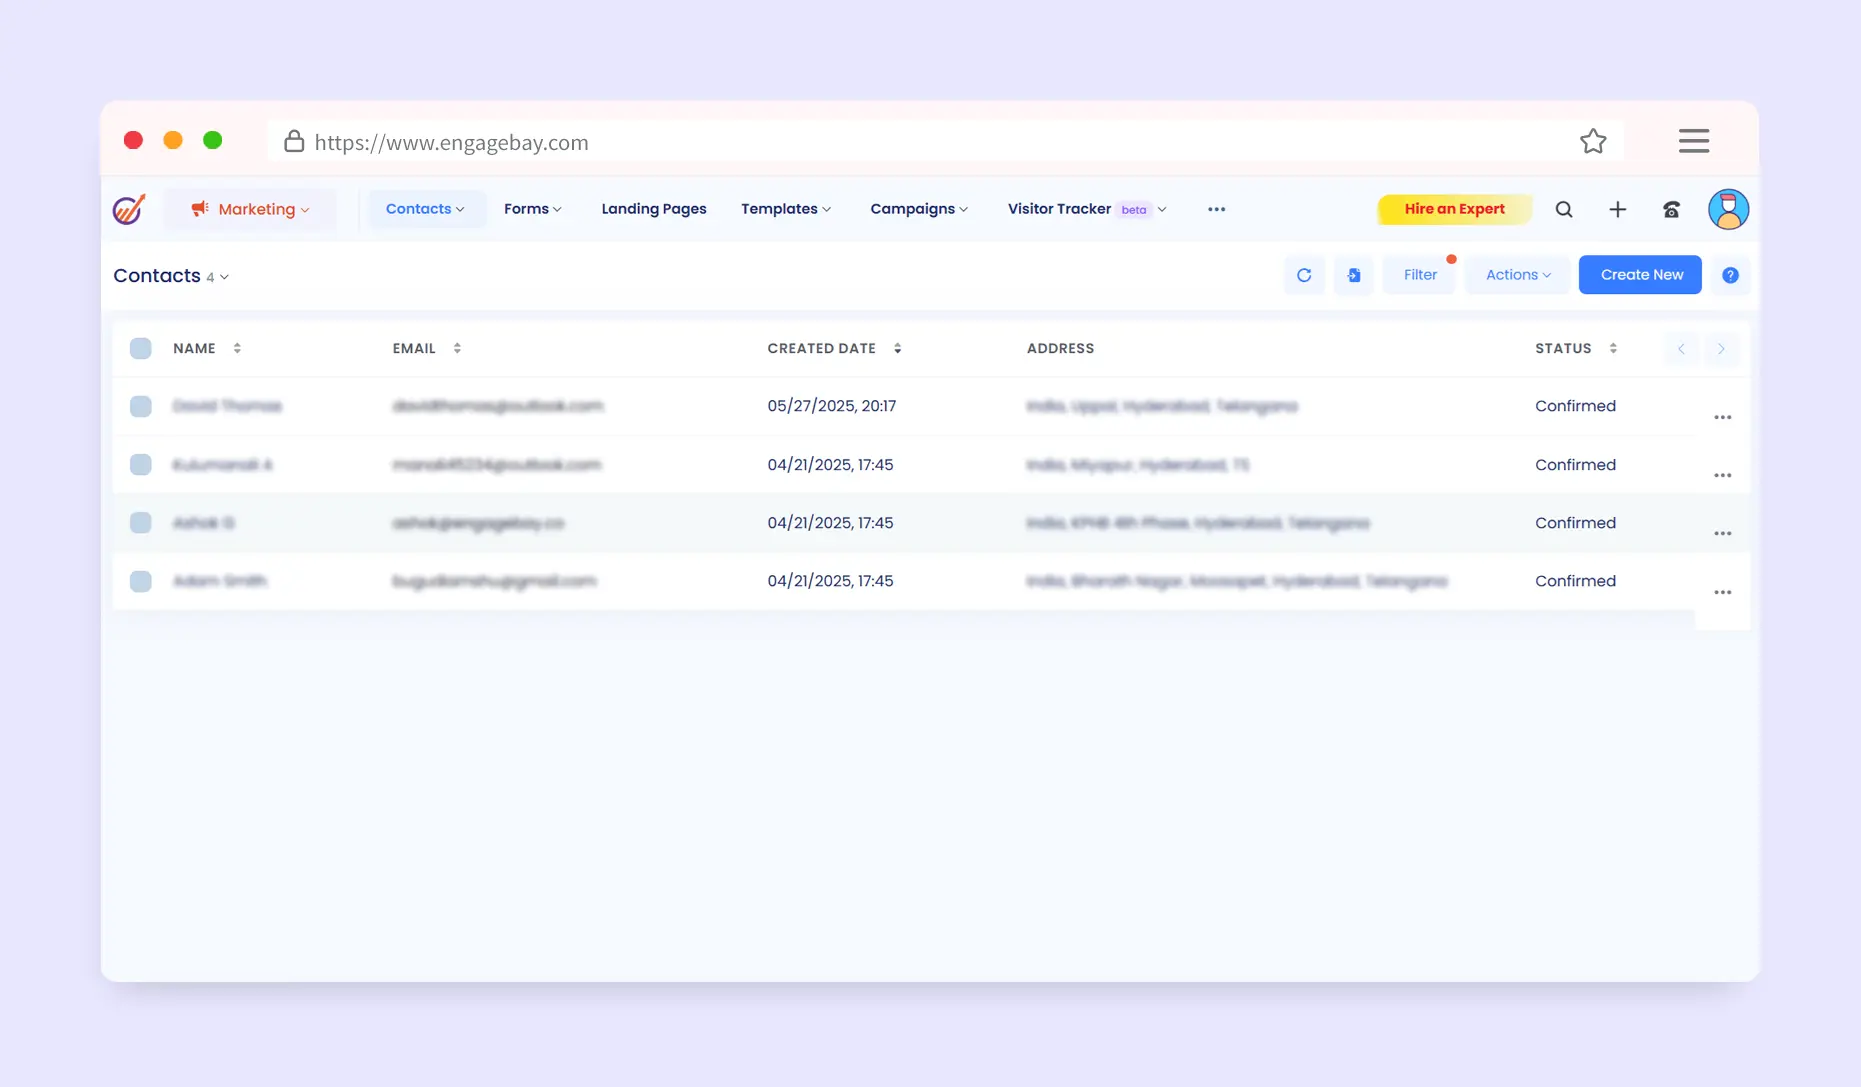Open the Actions dropdown
This screenshot has height=1087, width=1861.
[x=1517, y=275]
